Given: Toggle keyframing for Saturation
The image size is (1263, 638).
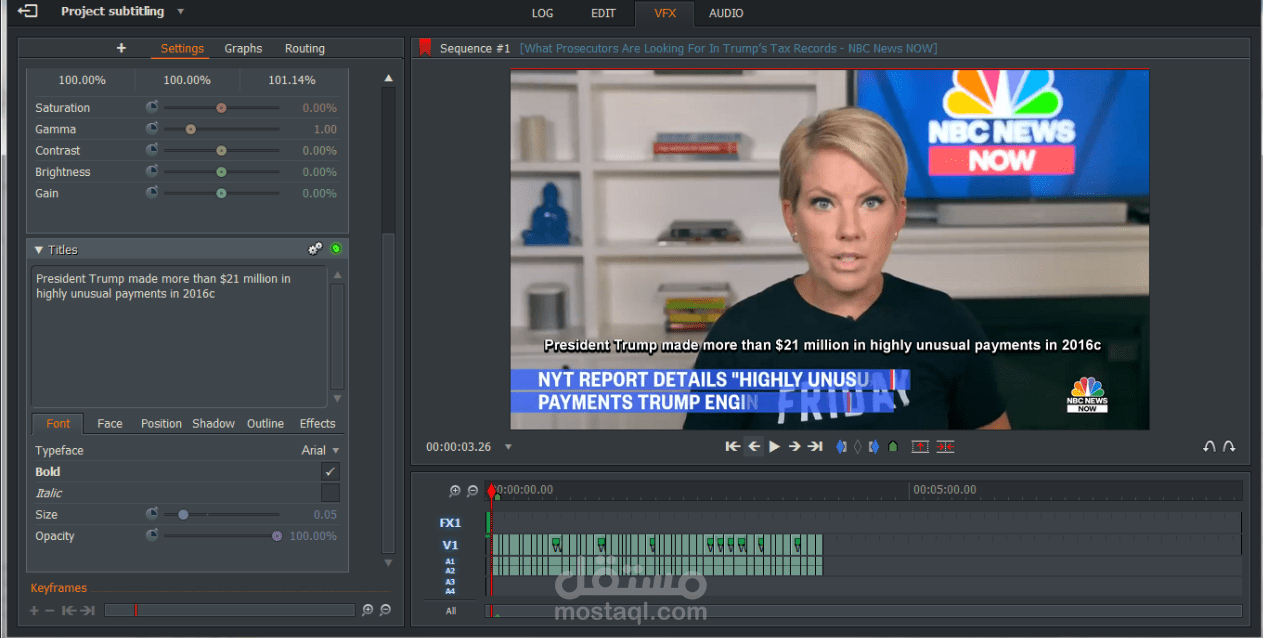Looking at the screenshot, I should coord(152,107).
